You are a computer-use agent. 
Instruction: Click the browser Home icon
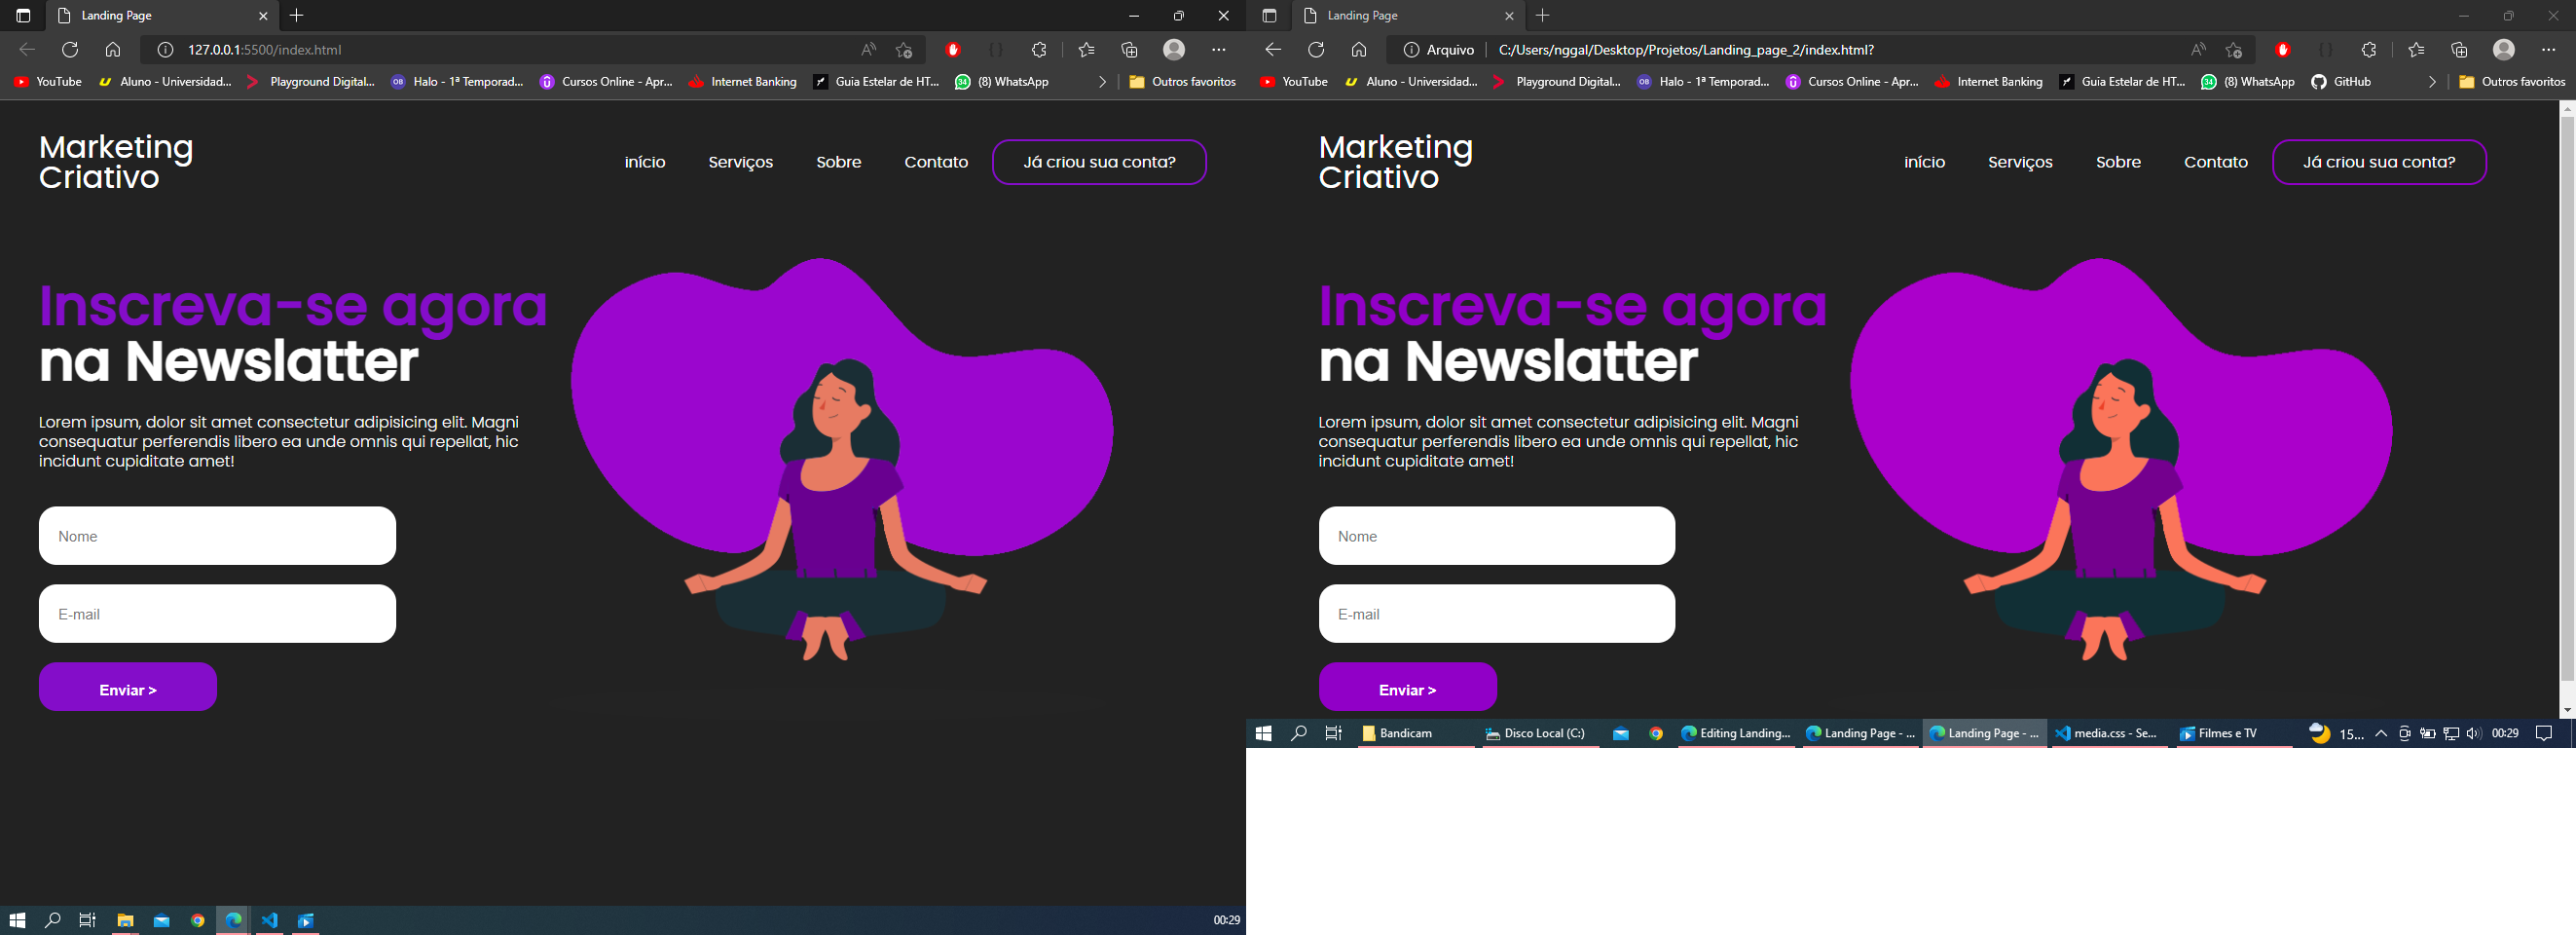click(114, 49)
